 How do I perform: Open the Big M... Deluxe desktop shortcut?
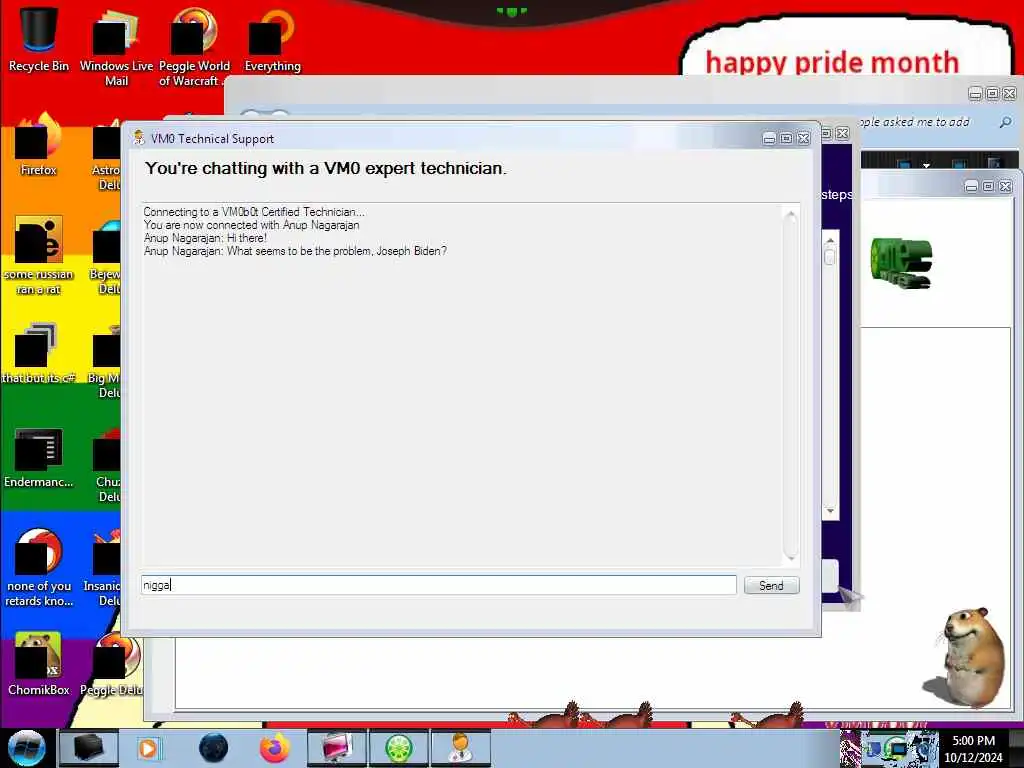(x=105, y=360)
